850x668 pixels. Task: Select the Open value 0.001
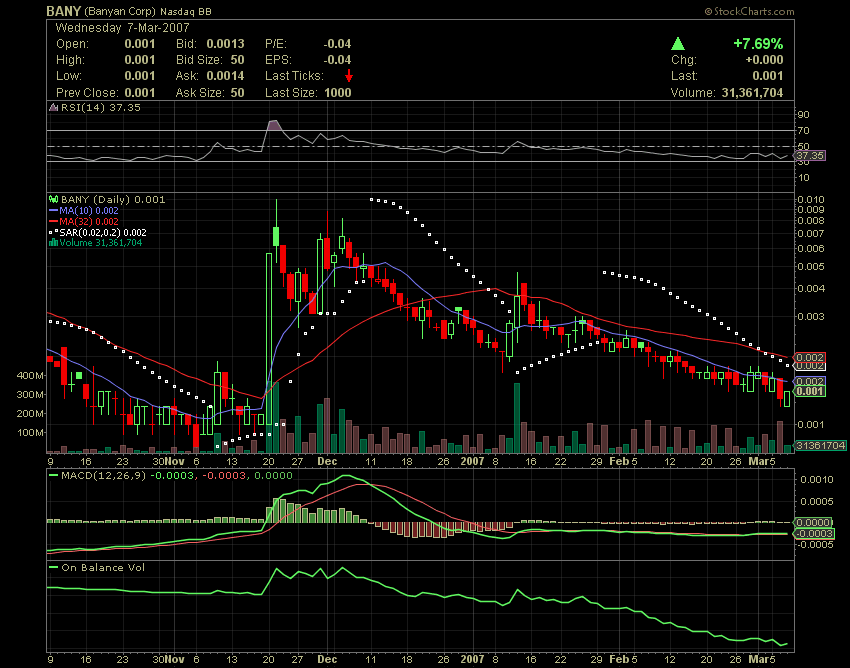point(140,44)
